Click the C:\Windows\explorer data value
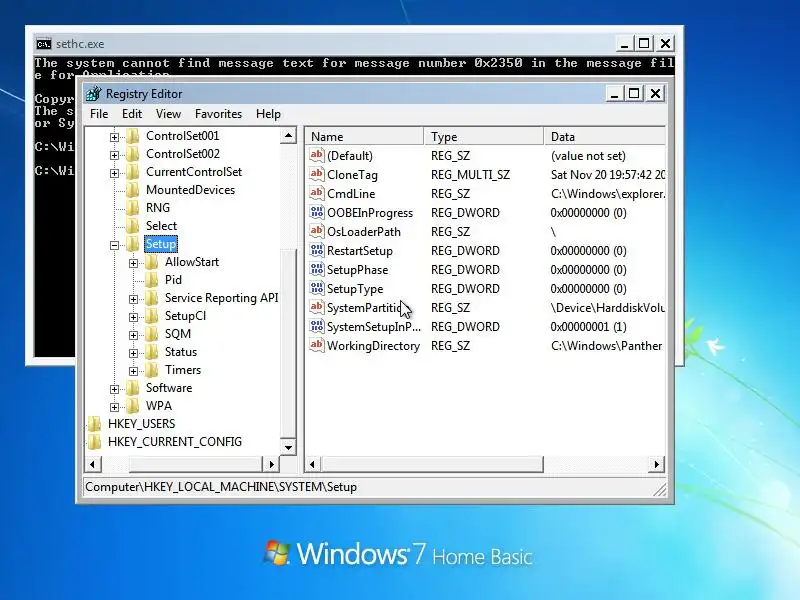800x600 pixels. (608, 194)
